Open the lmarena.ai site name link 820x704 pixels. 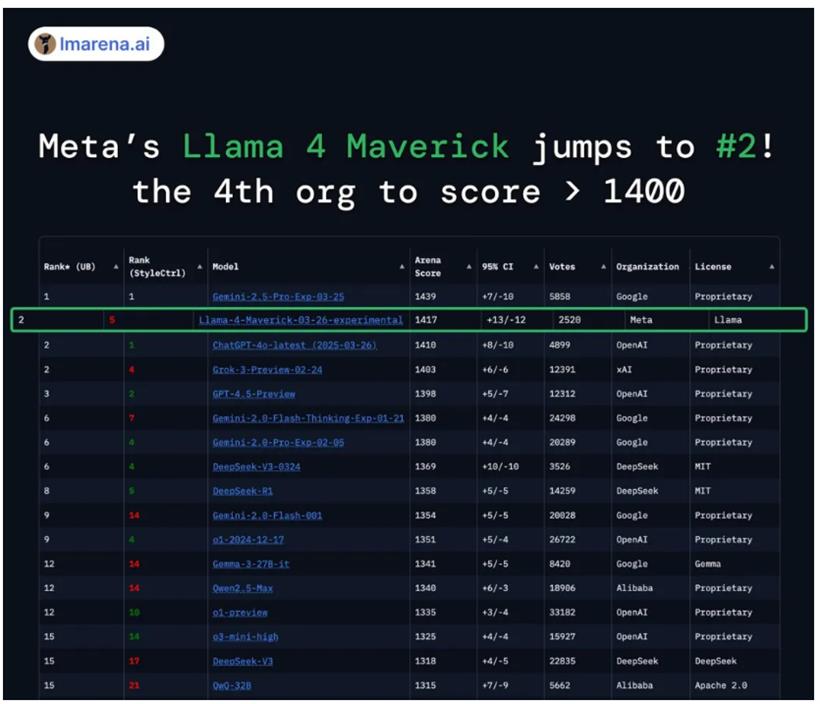[x=105, y=44]
